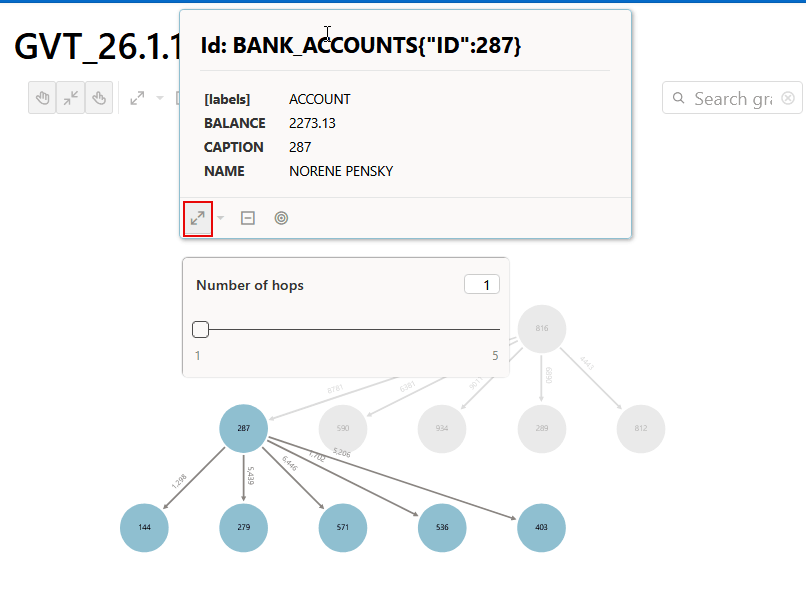
Task: Click the hops slider track near 5
Action: pyautogui.click(x=494, y=329)
